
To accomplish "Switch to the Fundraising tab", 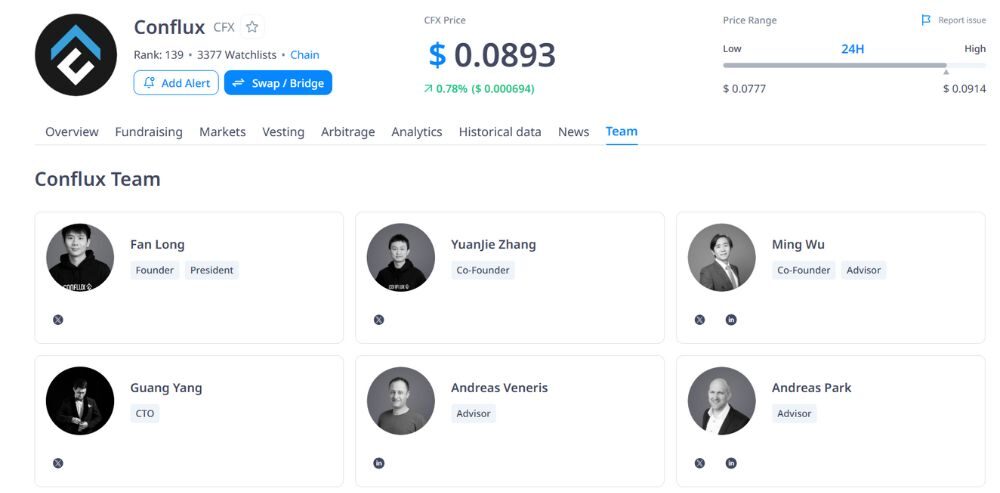I will tap(149, 132).
